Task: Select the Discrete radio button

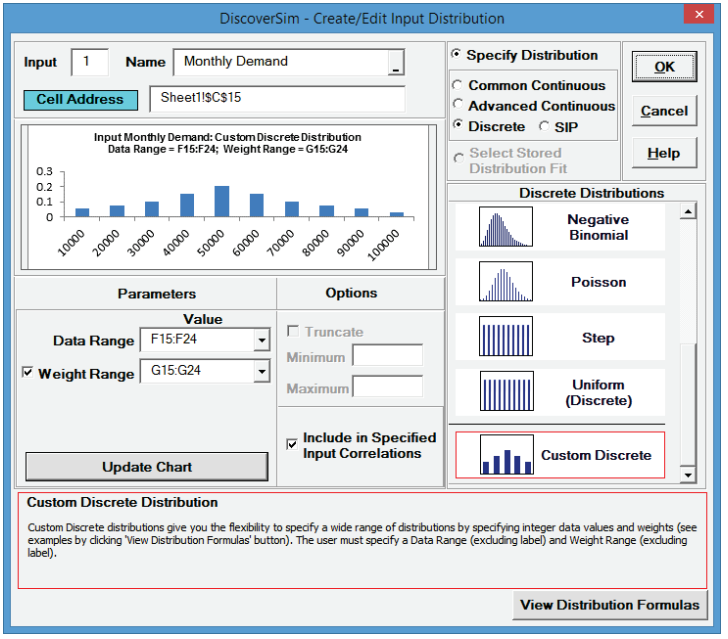Action: (458, 124)
